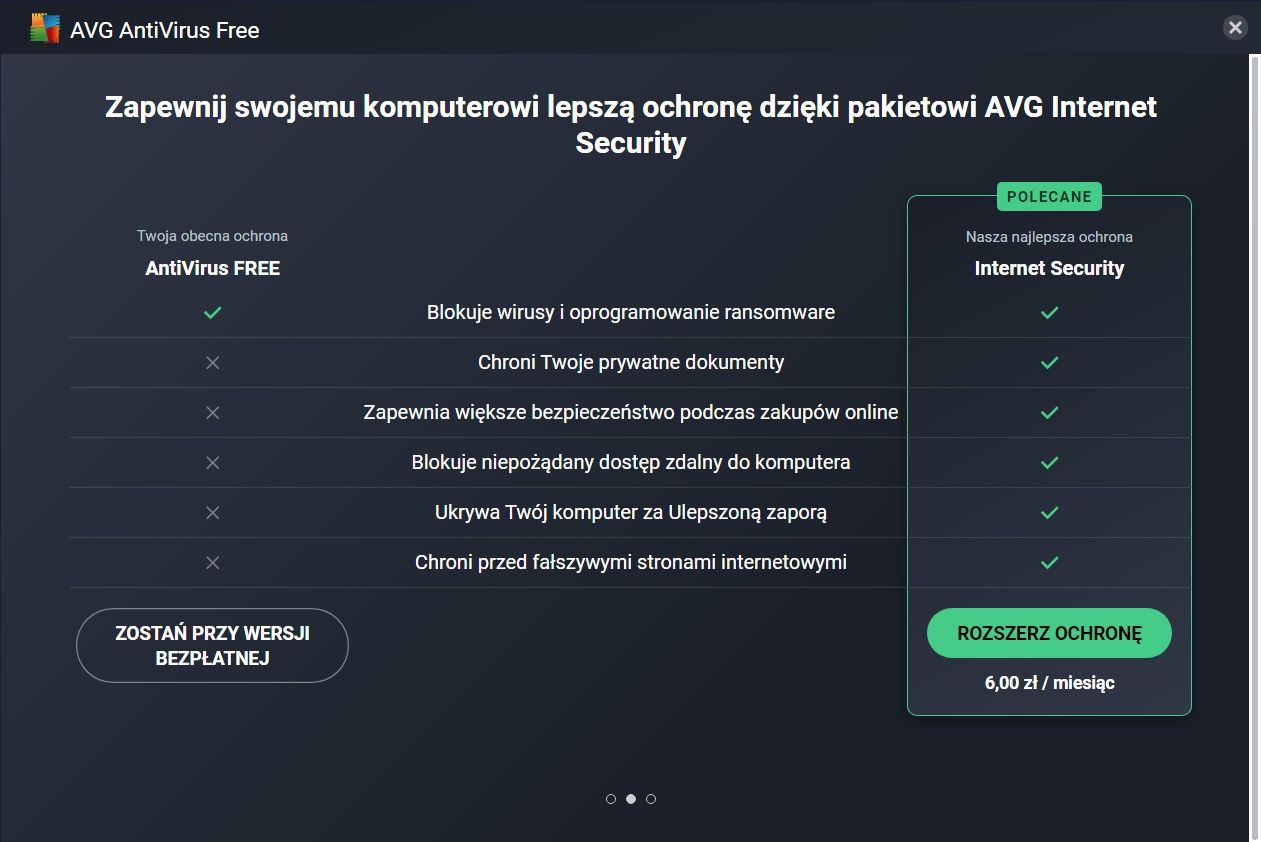This screenshot has height=842, width=1261.
Task: Click the 'Internet Security' column heading
Action: 1049,268
